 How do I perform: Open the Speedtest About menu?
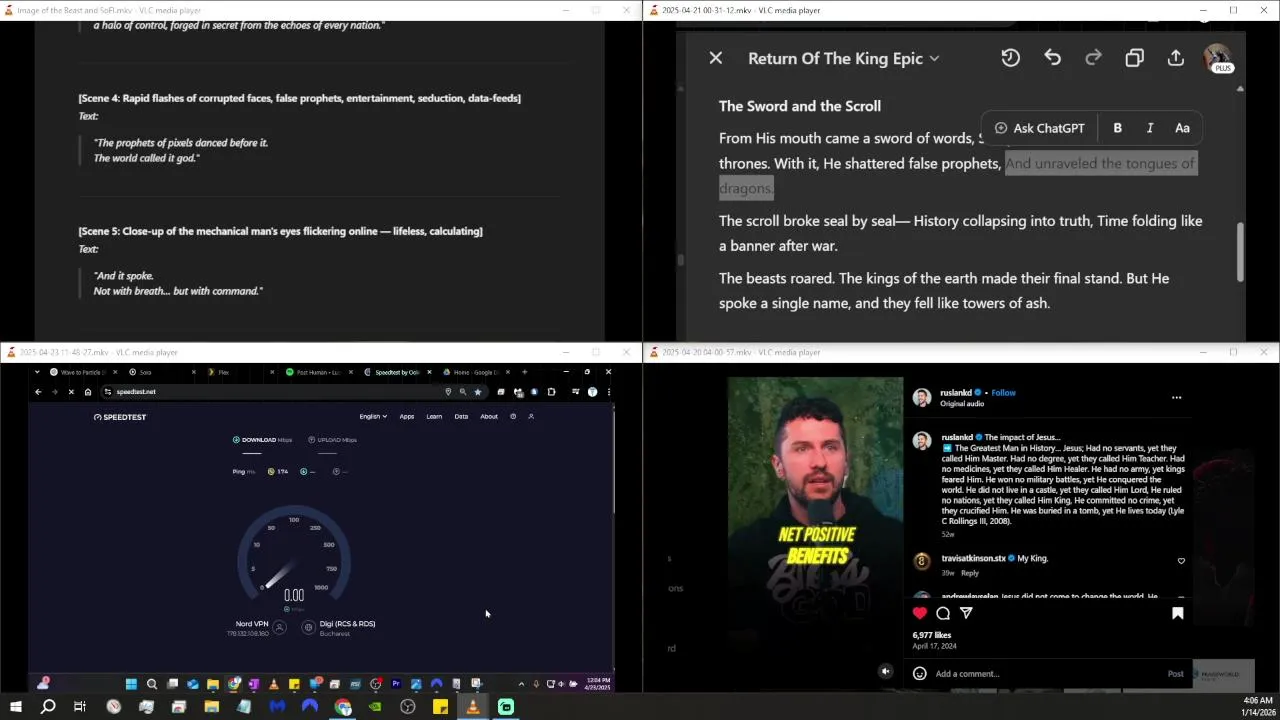point(488,416)
